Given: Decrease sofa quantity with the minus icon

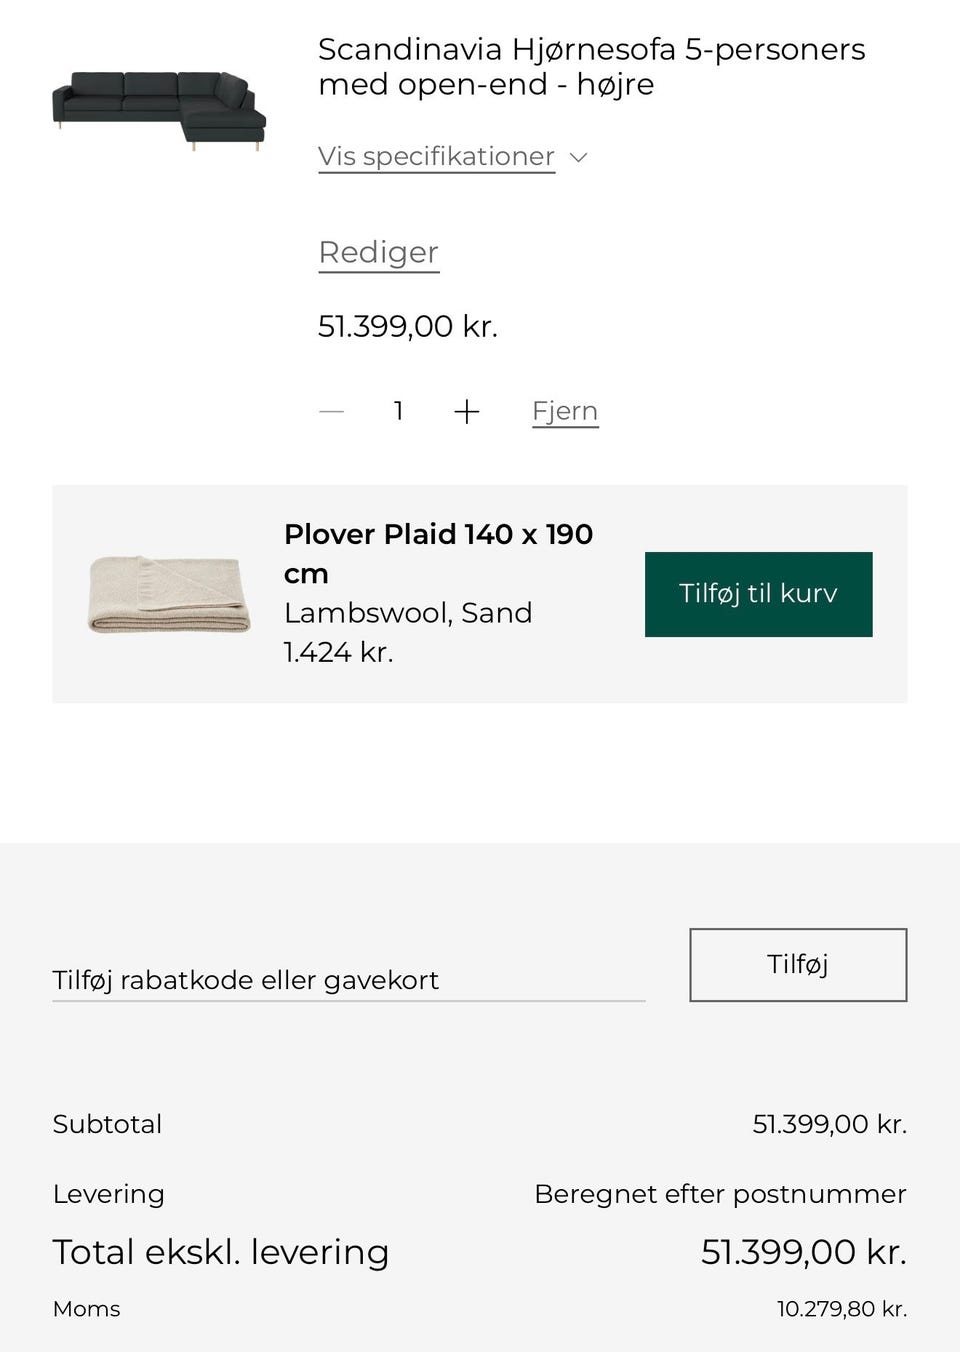Looking at the screenshot, I should (x=331, y=411).
